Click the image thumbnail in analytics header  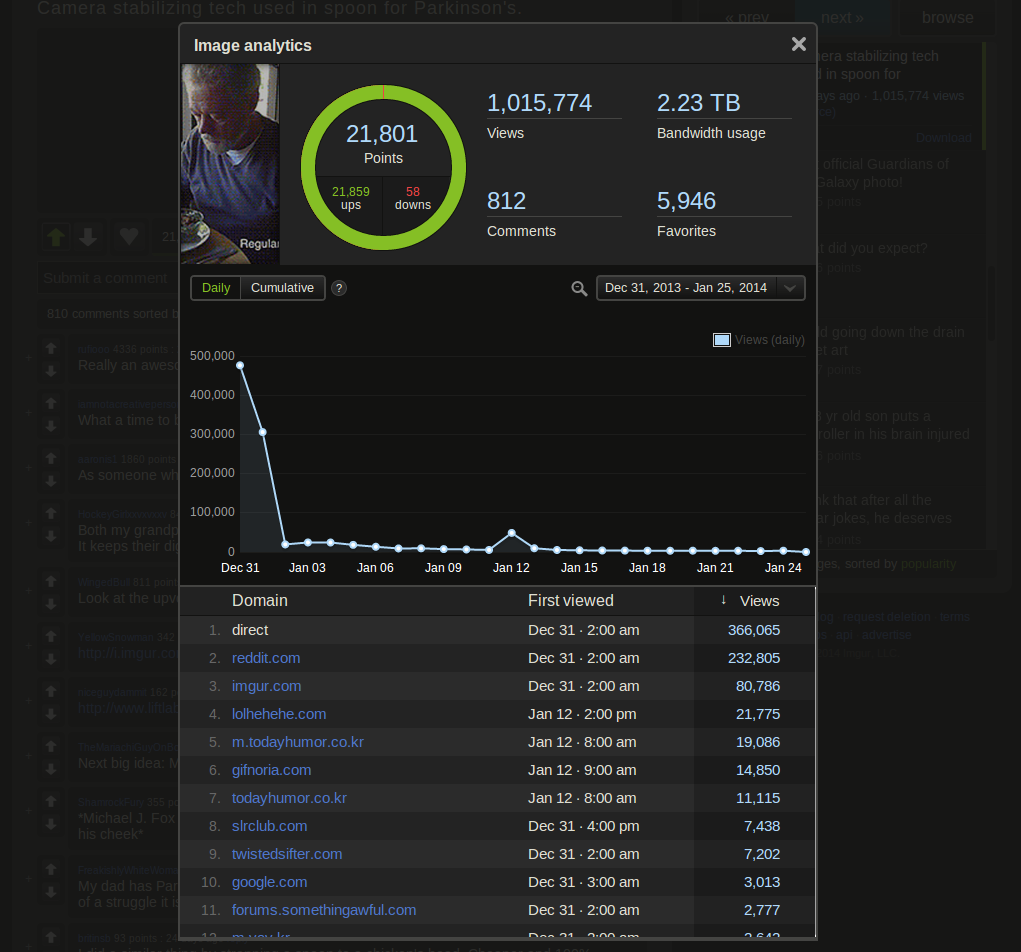coord(230,164)
